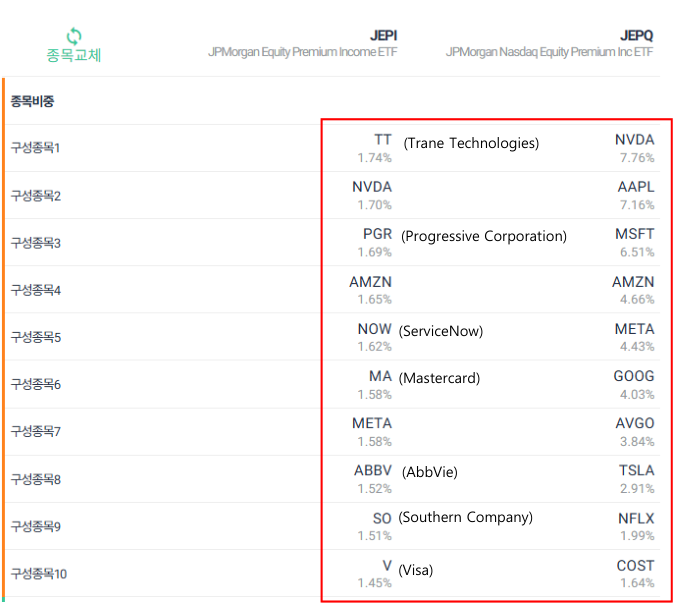The width and height of the screenshot is (684, 613).
Task: Click the 구성종목1 row label
Action: tap(35, 148)
